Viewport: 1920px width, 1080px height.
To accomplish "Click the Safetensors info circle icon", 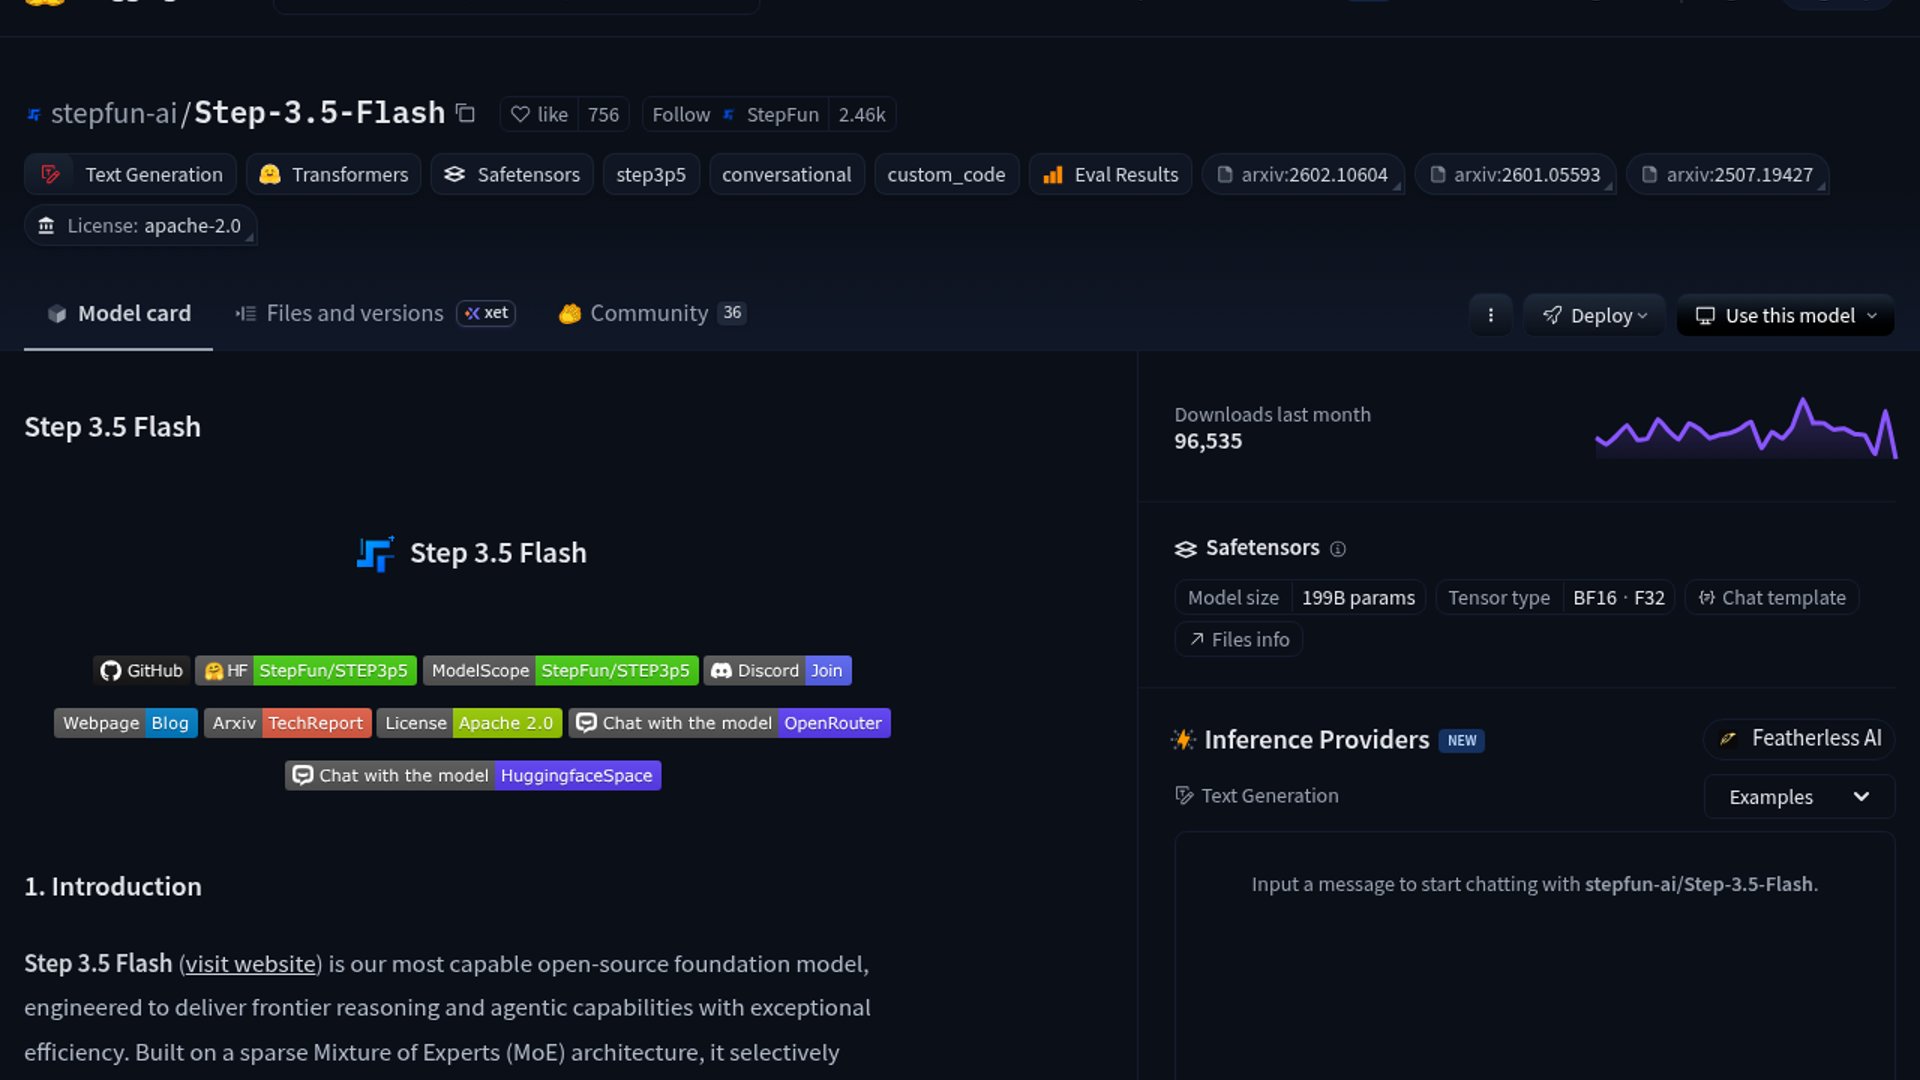I will click(1338, 549).
